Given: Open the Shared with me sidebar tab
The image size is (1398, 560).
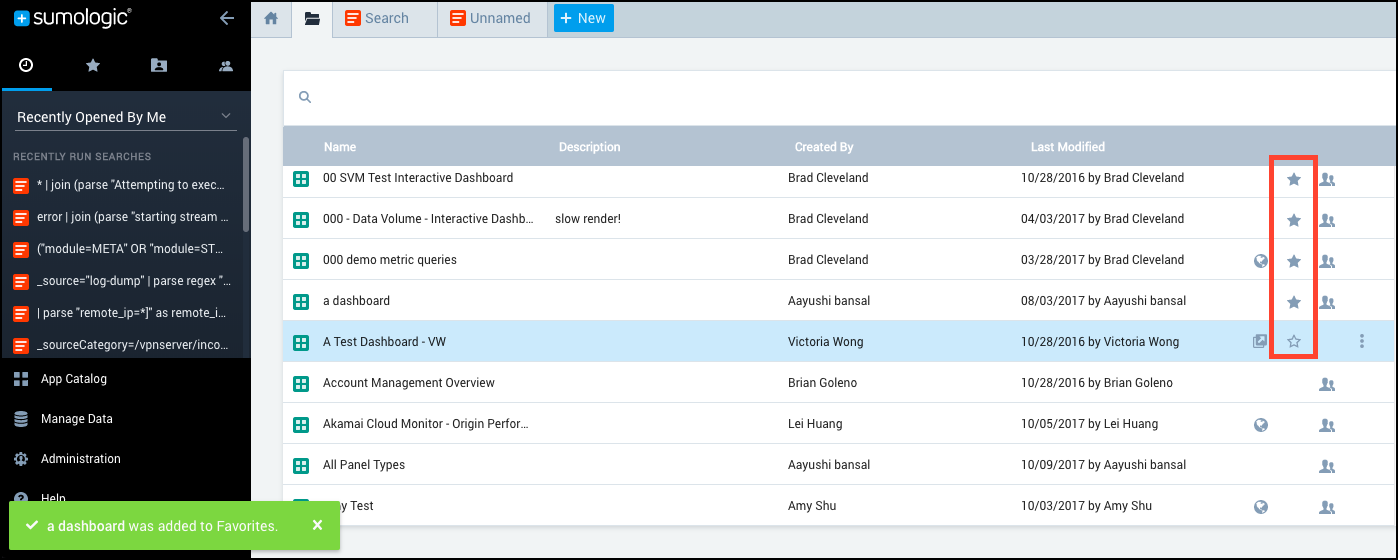Looking at the screenshot, I should click(x=226, y=66).
